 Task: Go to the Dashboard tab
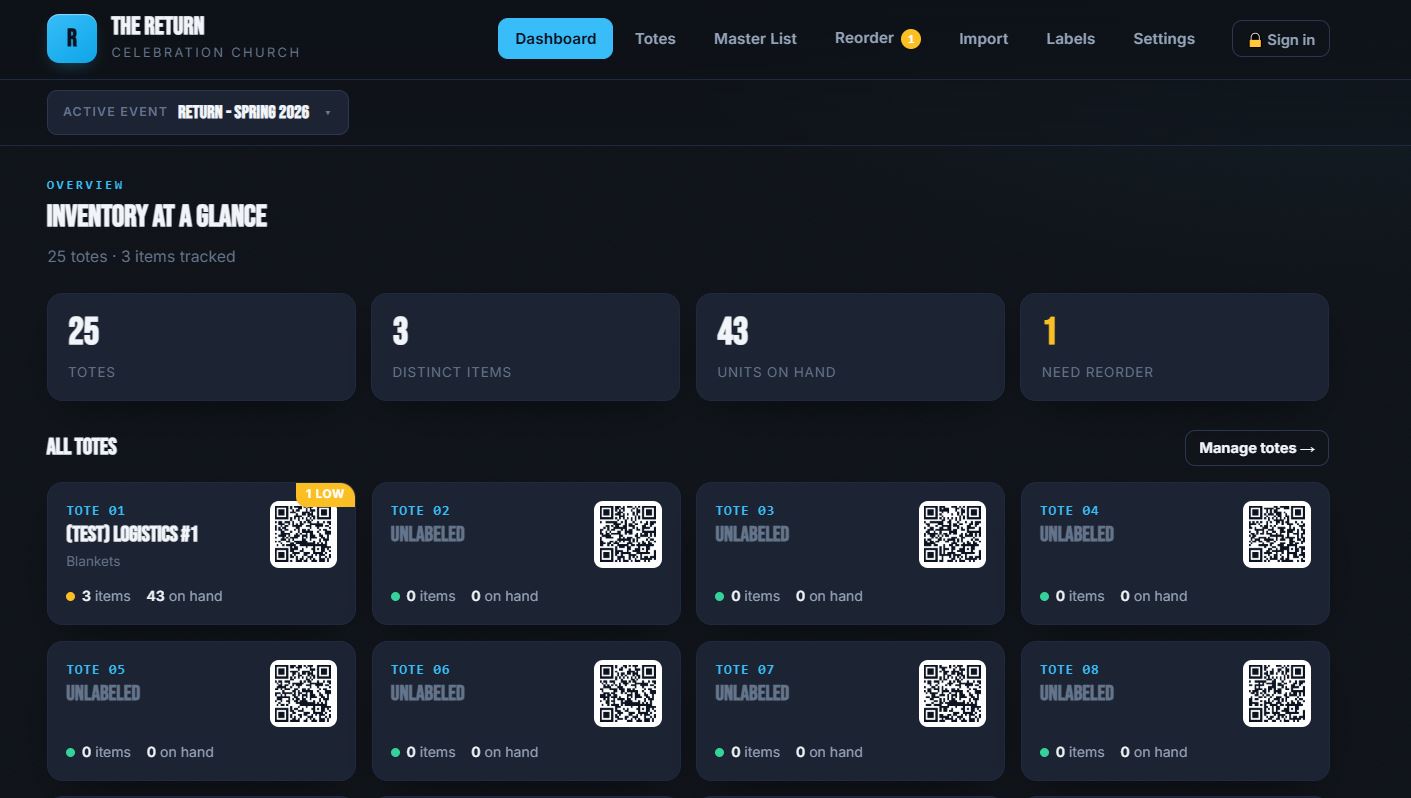[x=555, y=39]
